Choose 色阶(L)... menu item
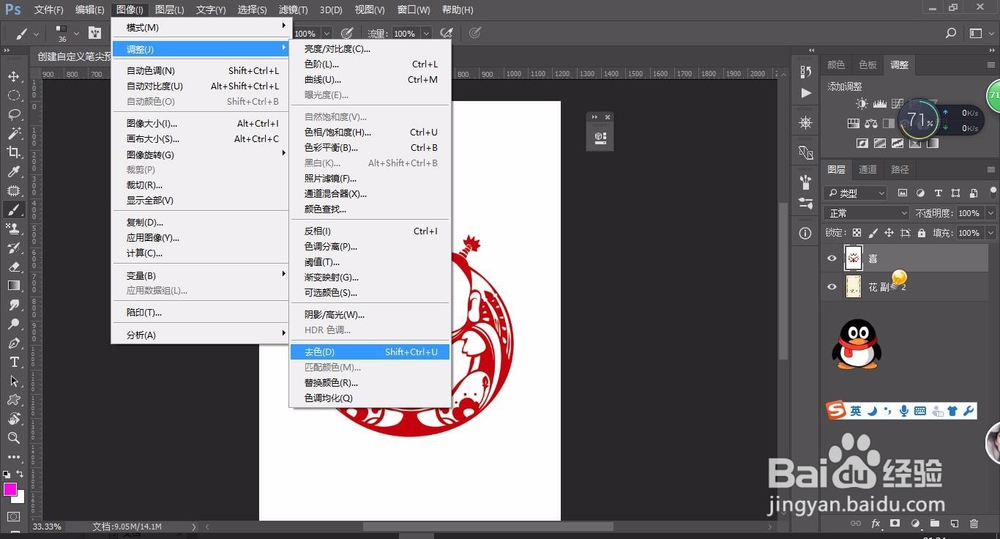The width and height of the screenshot is (1000, 539). pyautogui.click(x=370, y=64)
